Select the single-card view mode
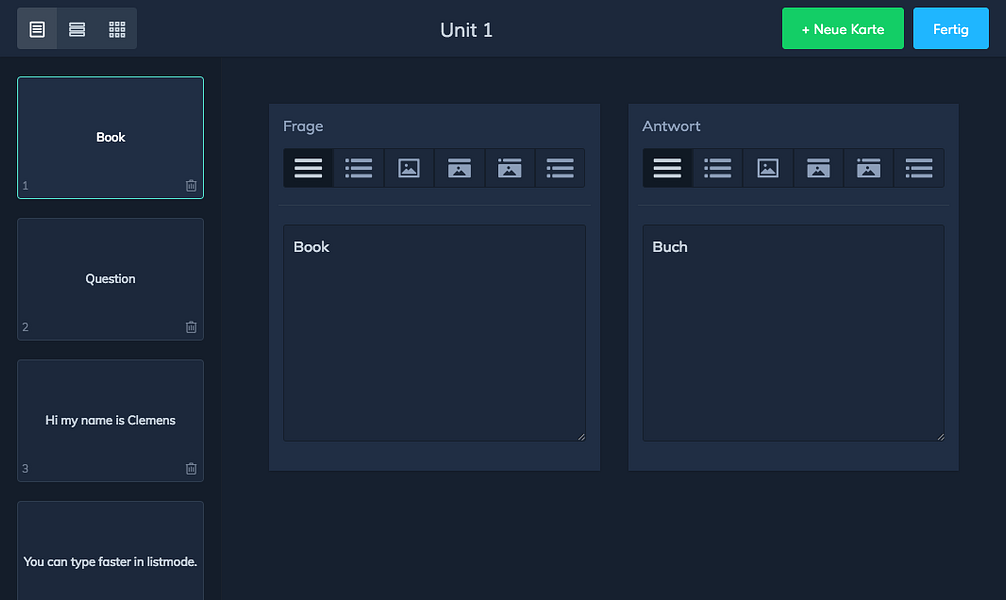This screenshot has height=600, width=1006. (37, 28)
